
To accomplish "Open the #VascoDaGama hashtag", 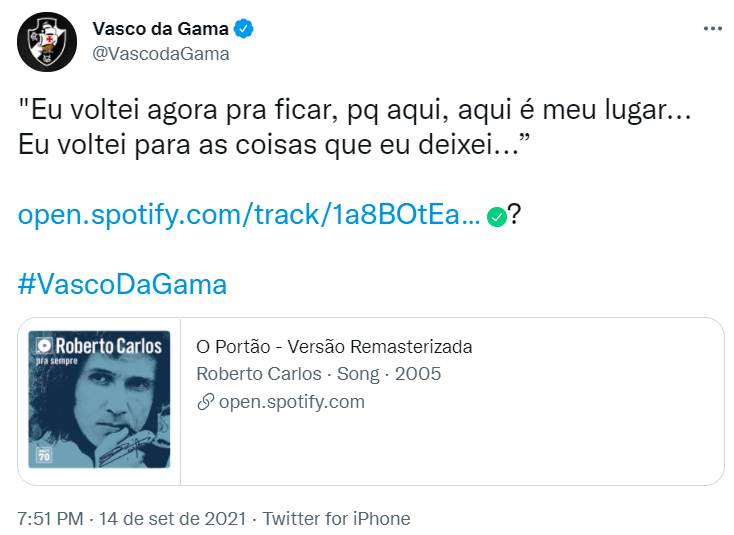I will coord(122,284).
